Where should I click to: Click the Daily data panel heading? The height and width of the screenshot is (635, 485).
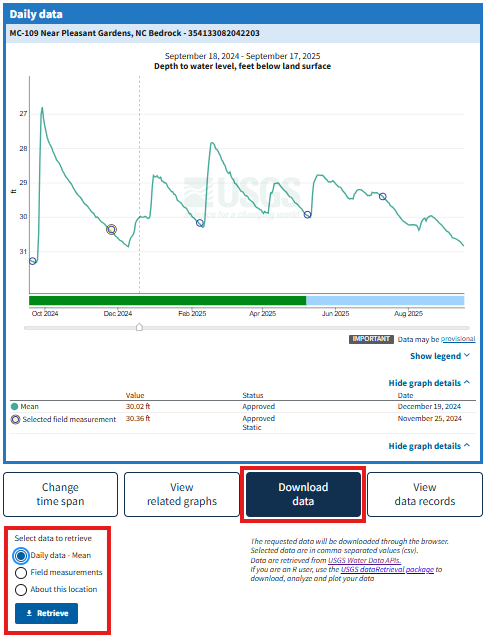pyautogui.click(x=36, y=14)
